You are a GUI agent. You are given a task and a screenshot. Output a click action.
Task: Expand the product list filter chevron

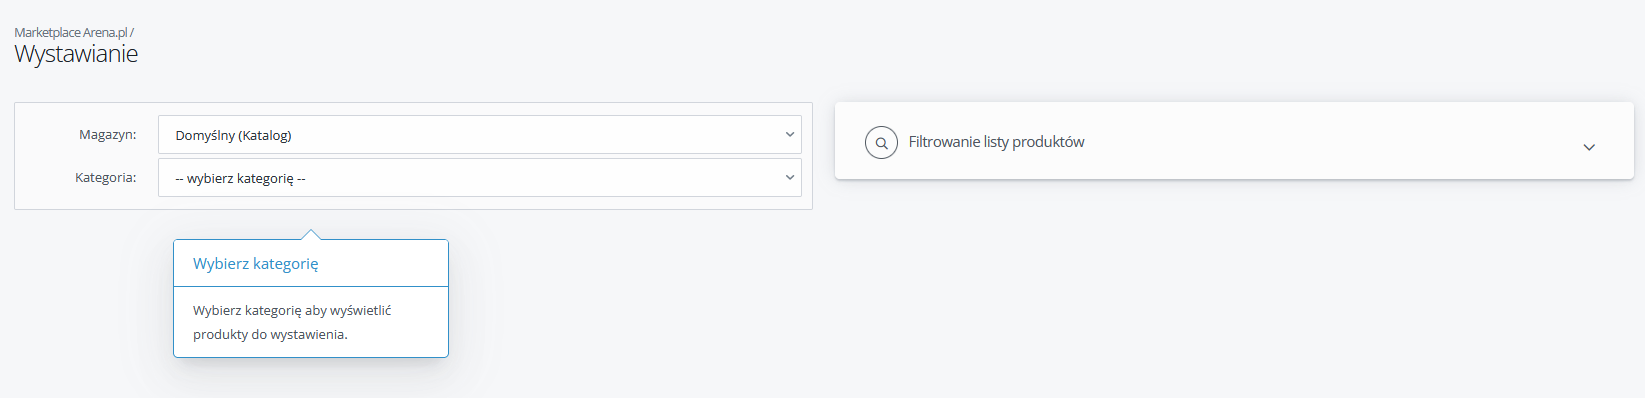pos(1589,147)
